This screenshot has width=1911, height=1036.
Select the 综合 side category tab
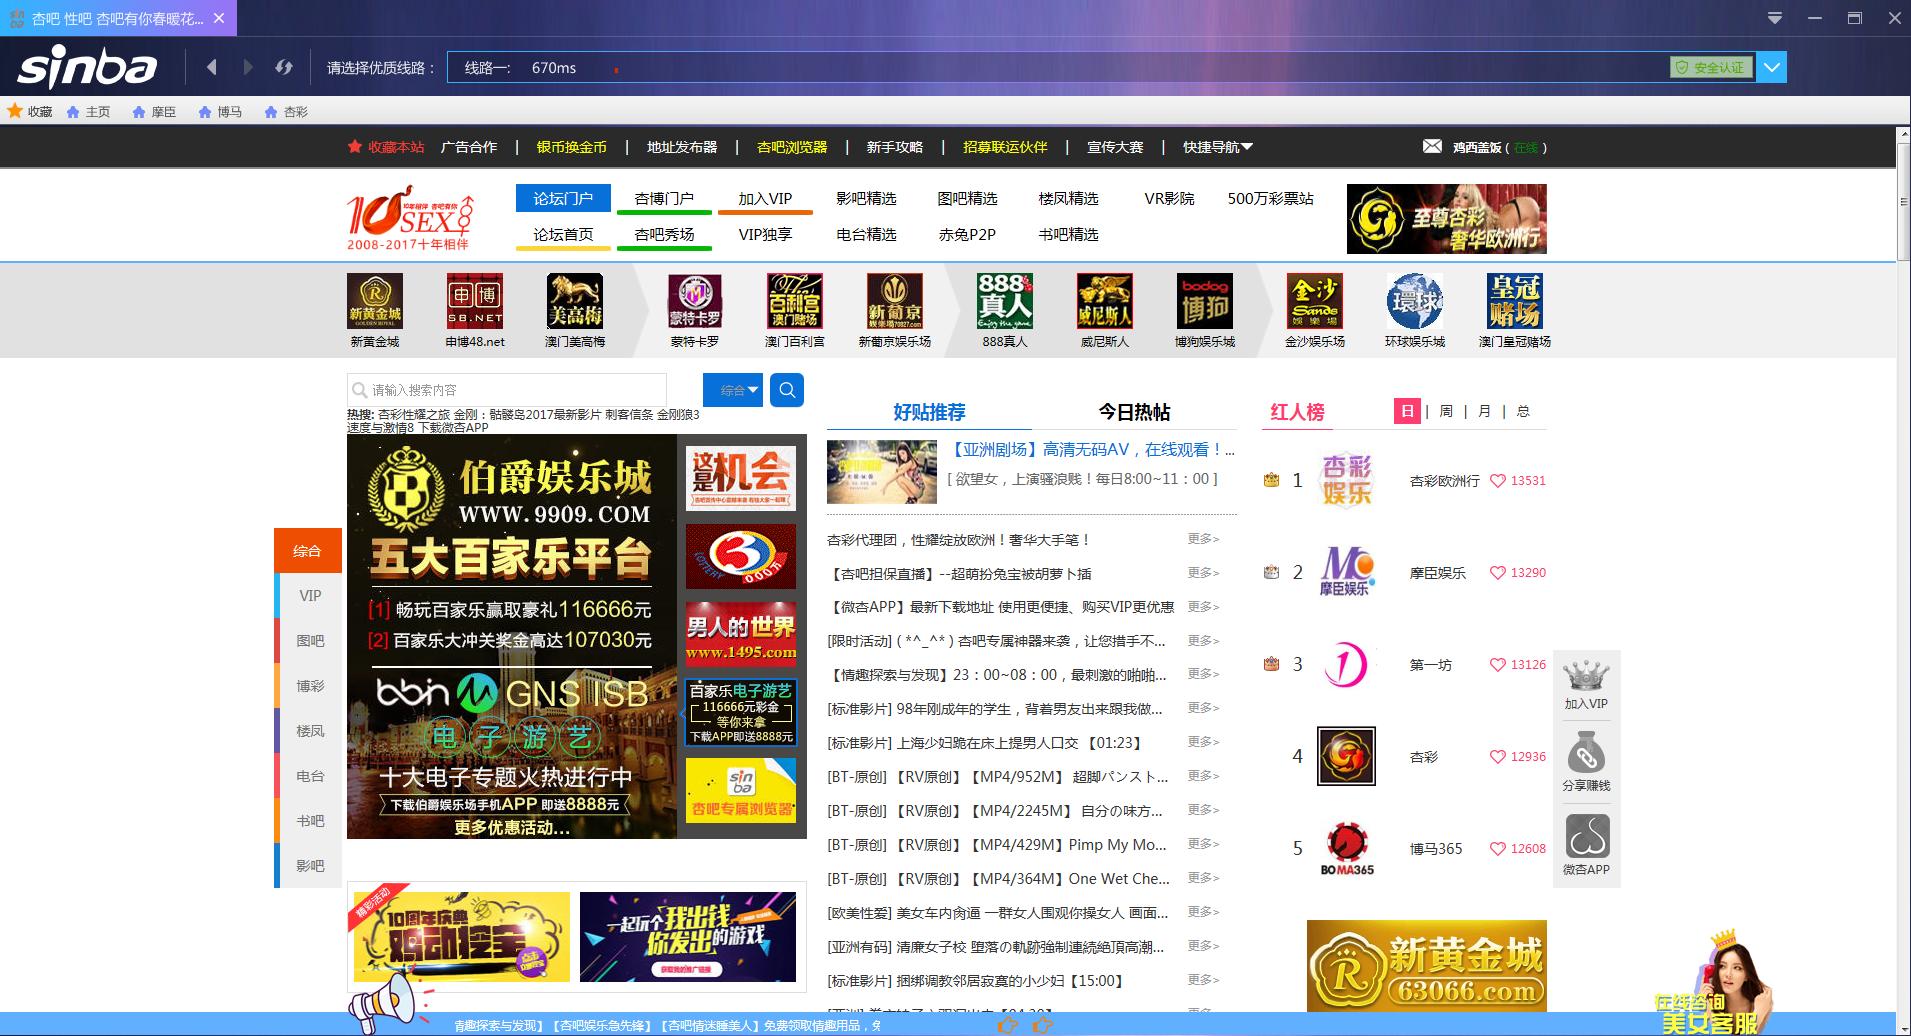pos(307,551)
